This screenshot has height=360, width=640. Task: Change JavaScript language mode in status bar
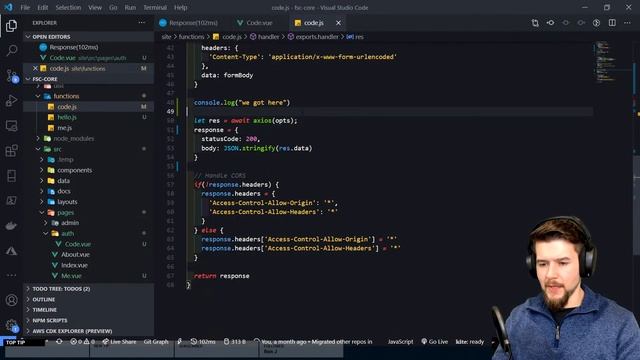[x=400, y=342]
